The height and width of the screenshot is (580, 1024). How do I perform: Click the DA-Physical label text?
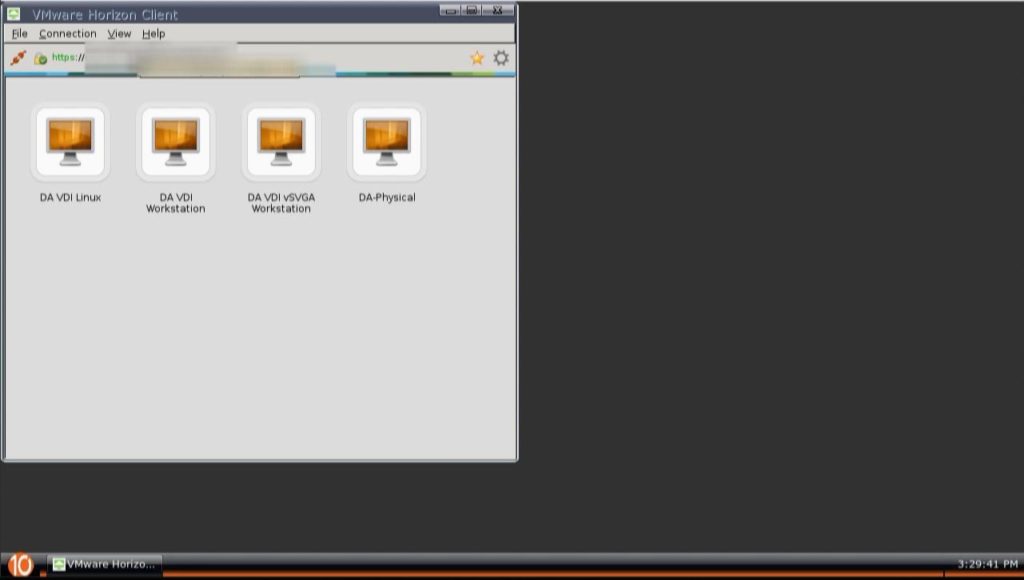(x=387, y=197)
